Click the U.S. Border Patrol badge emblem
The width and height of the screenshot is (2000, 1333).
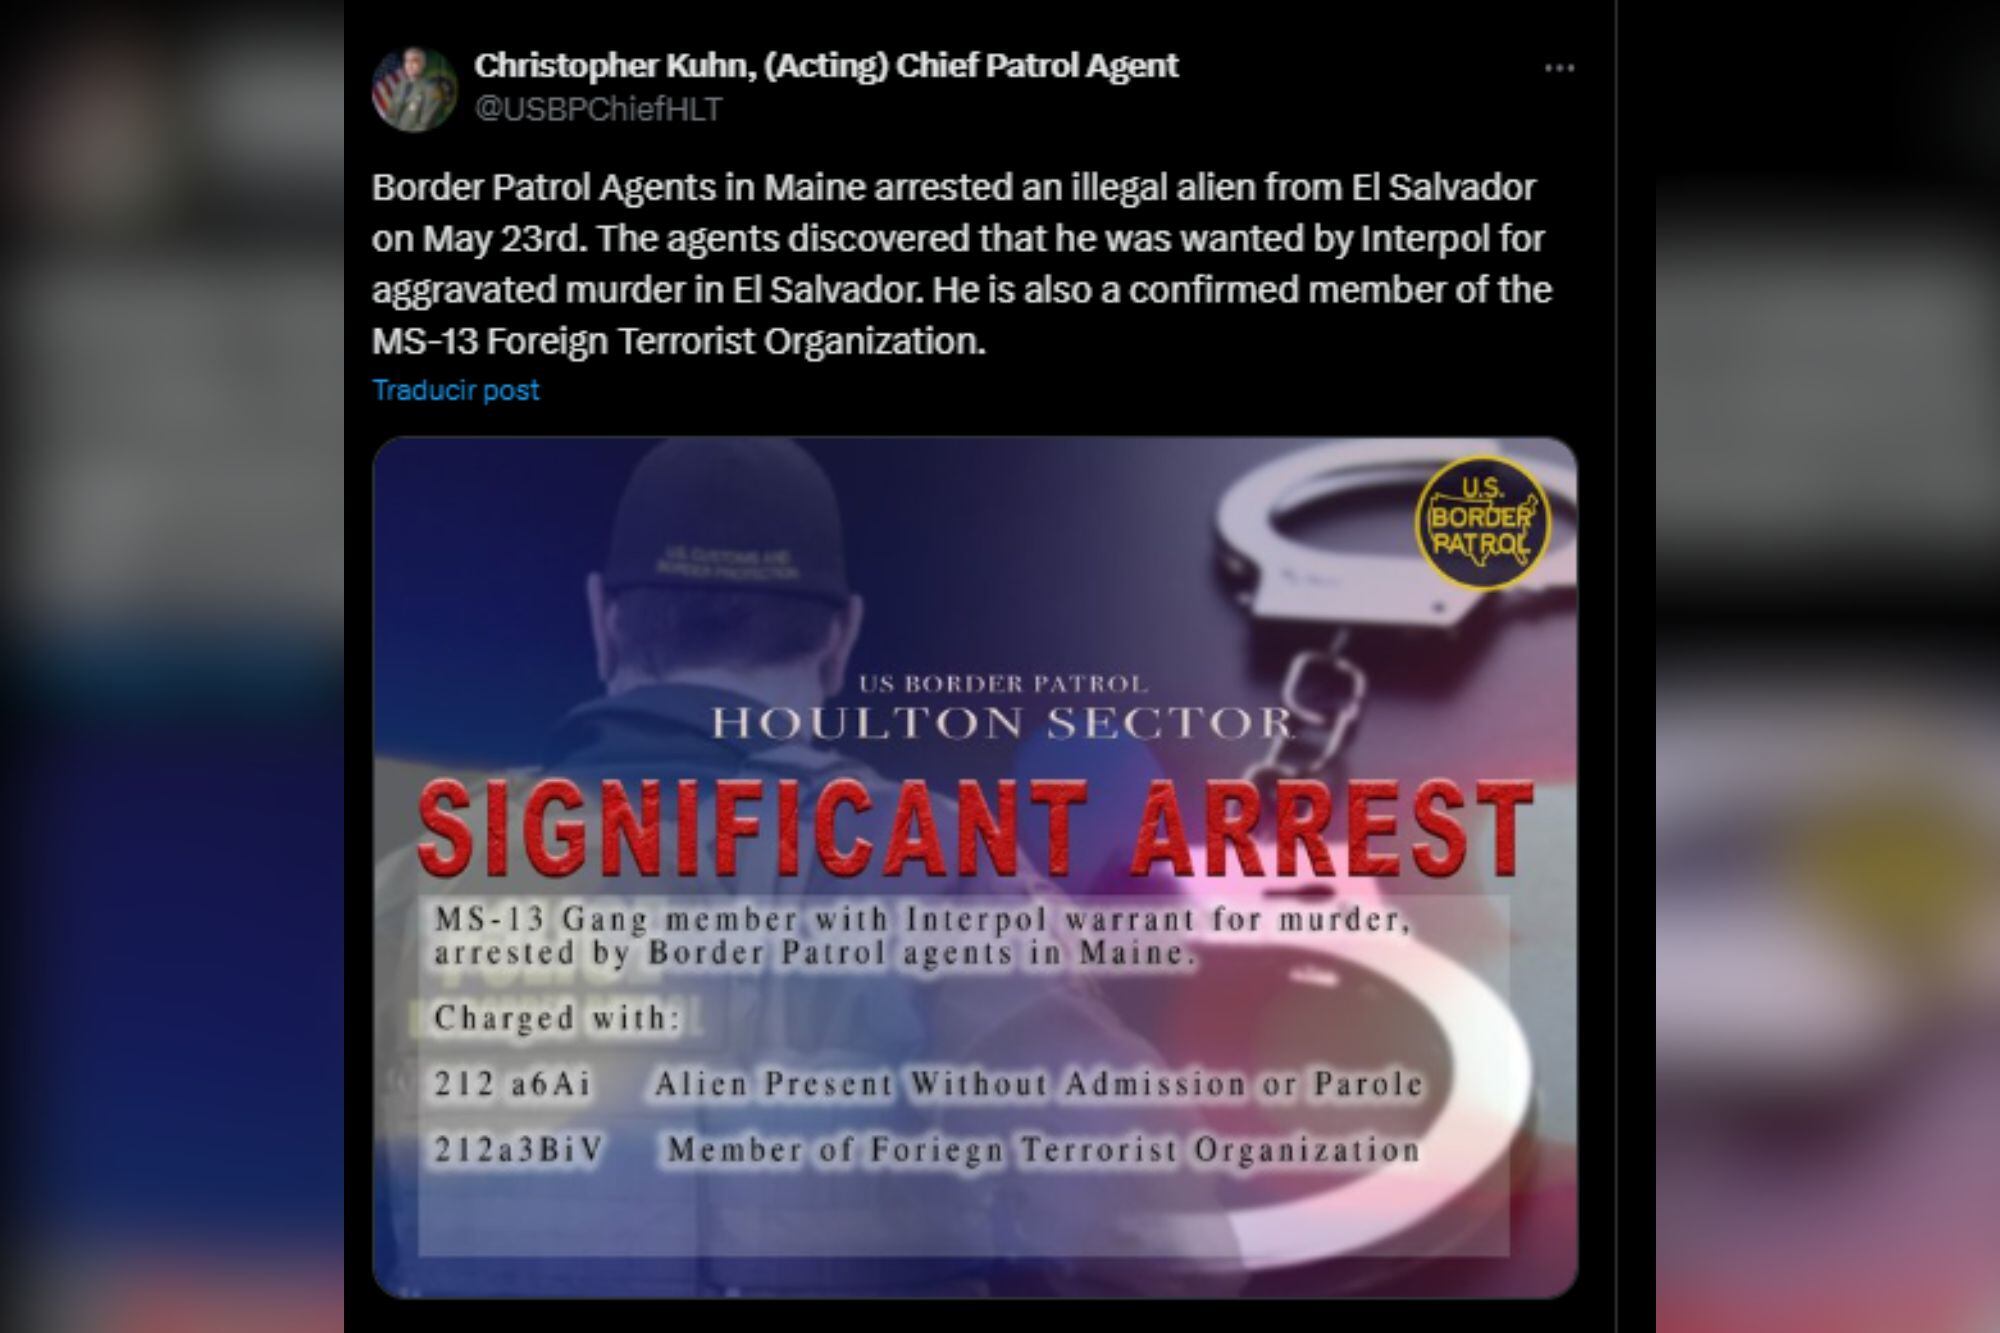point(1482,522)
